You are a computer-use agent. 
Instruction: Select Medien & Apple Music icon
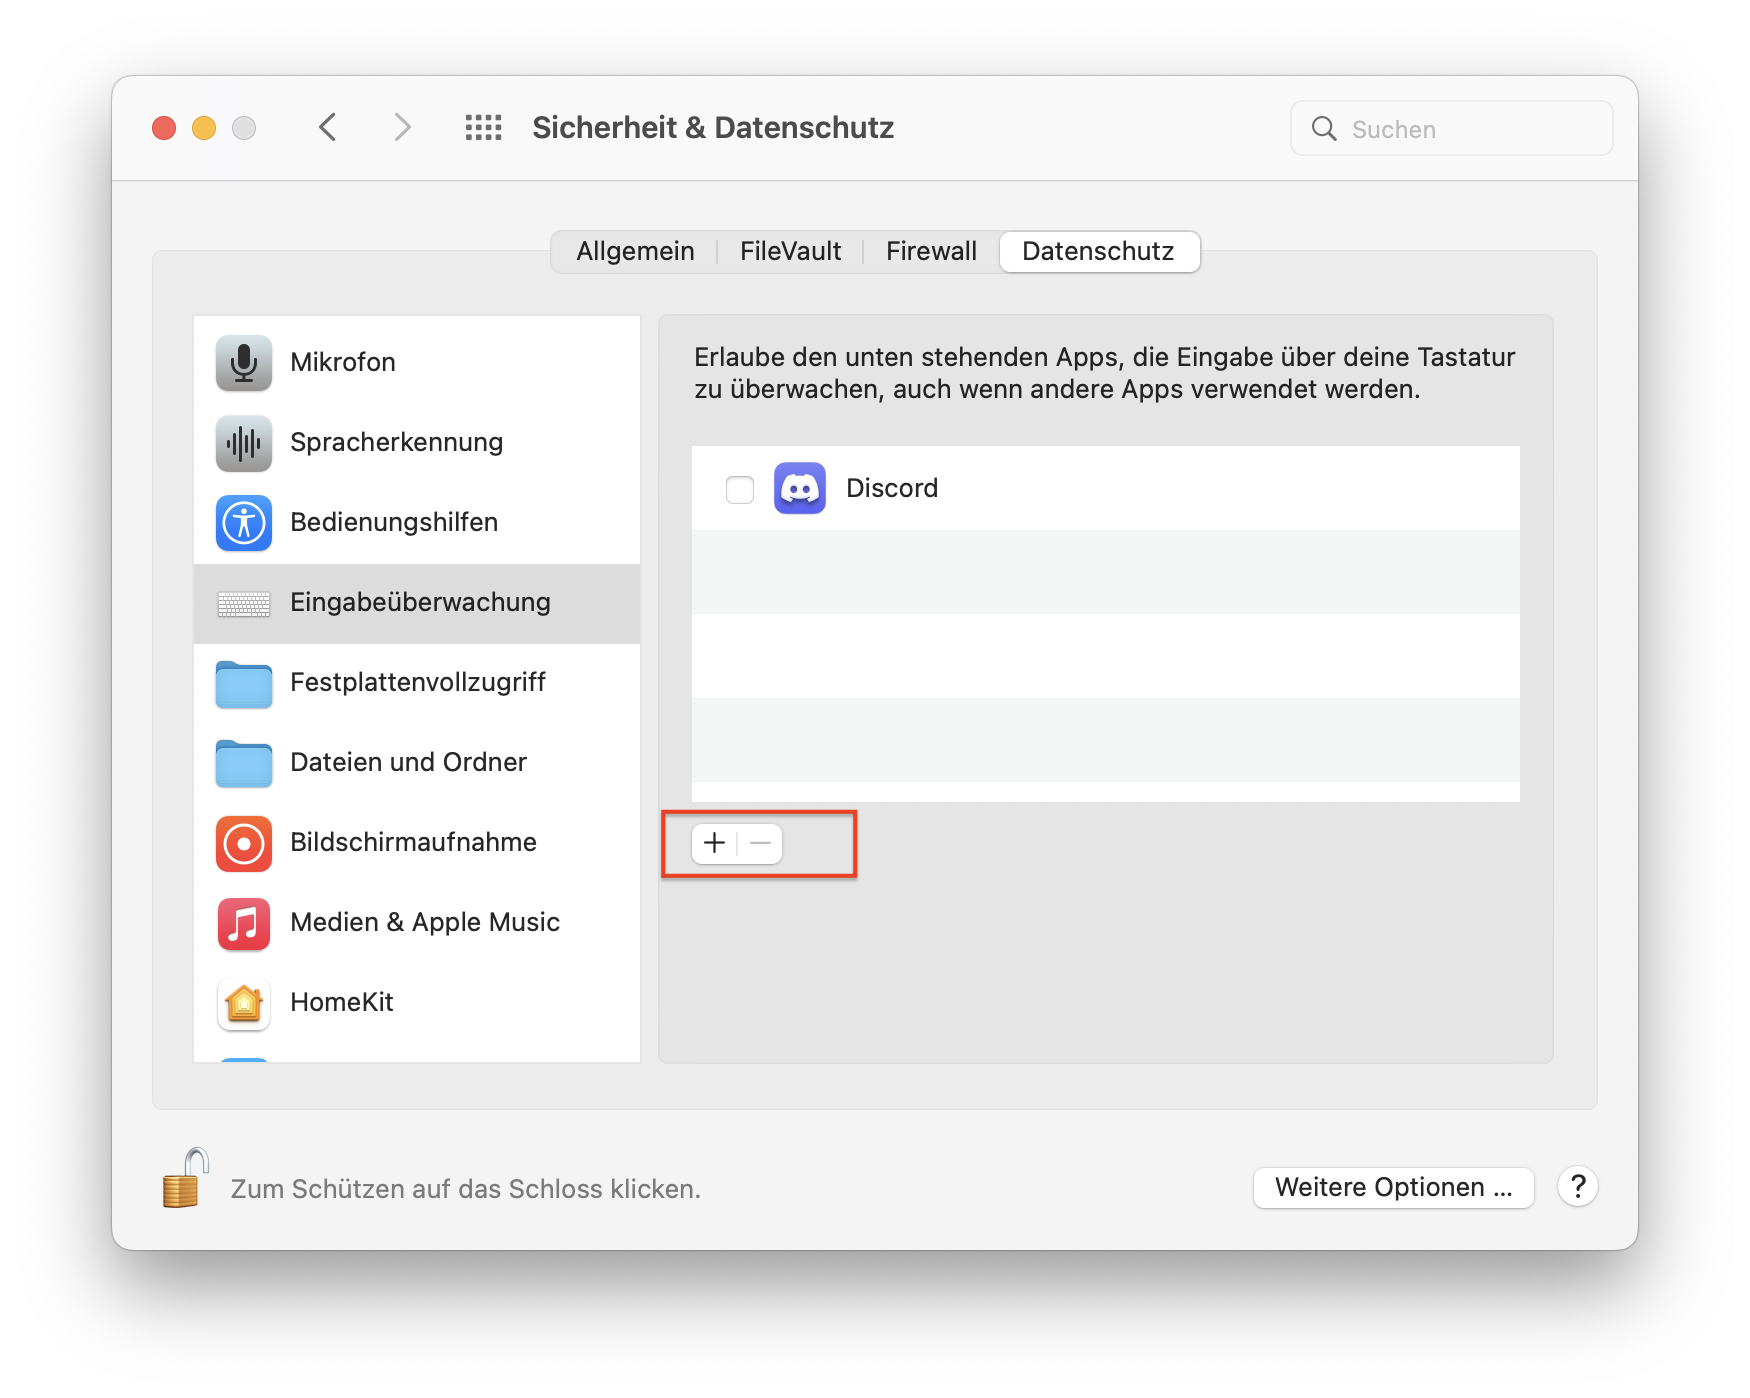pyautogui.click(x=243, y=923)
